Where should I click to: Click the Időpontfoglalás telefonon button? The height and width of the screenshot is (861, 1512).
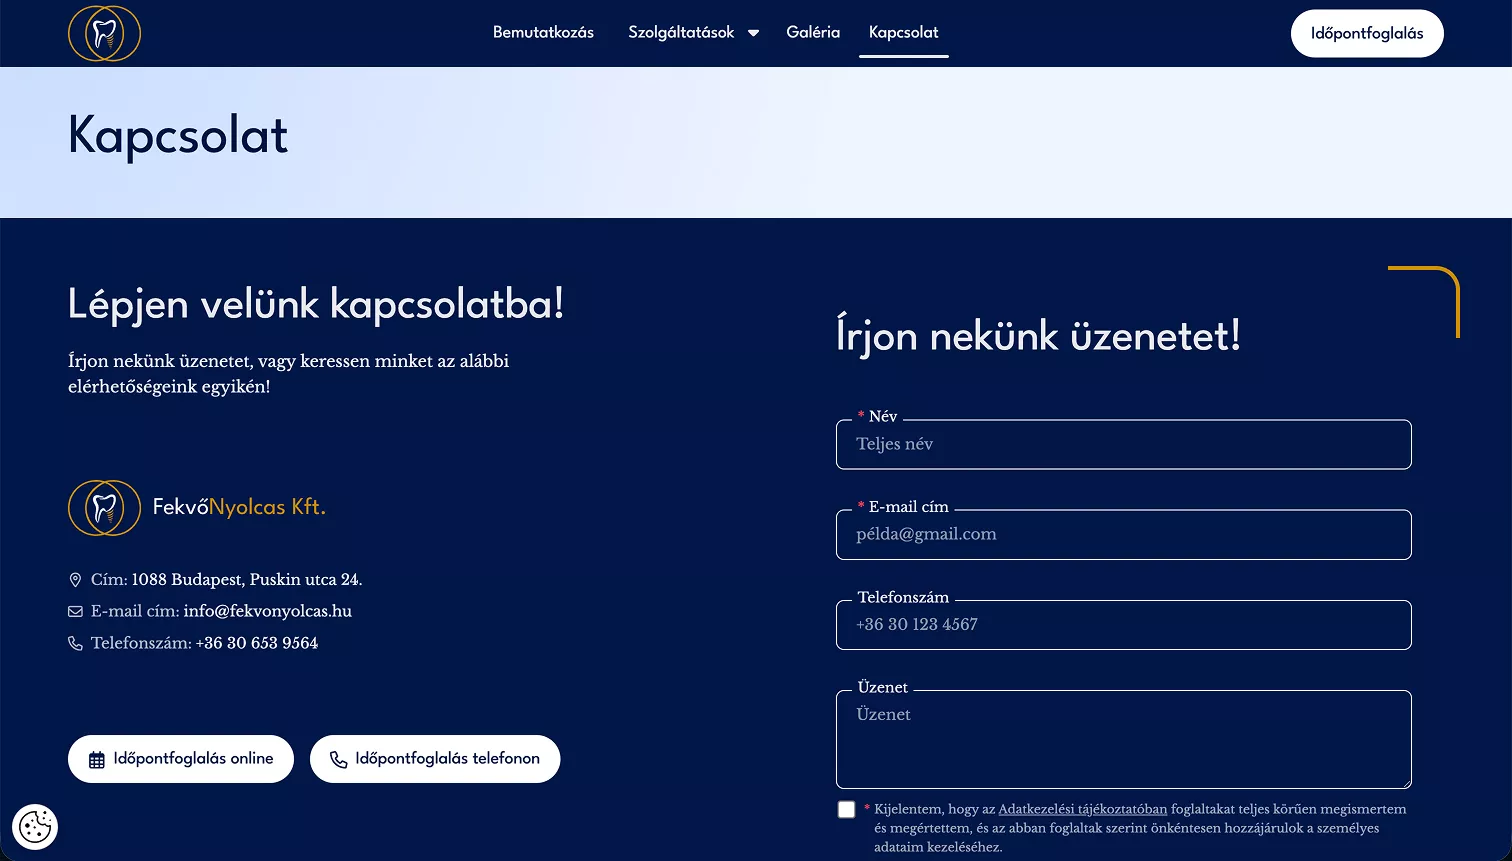435,758
